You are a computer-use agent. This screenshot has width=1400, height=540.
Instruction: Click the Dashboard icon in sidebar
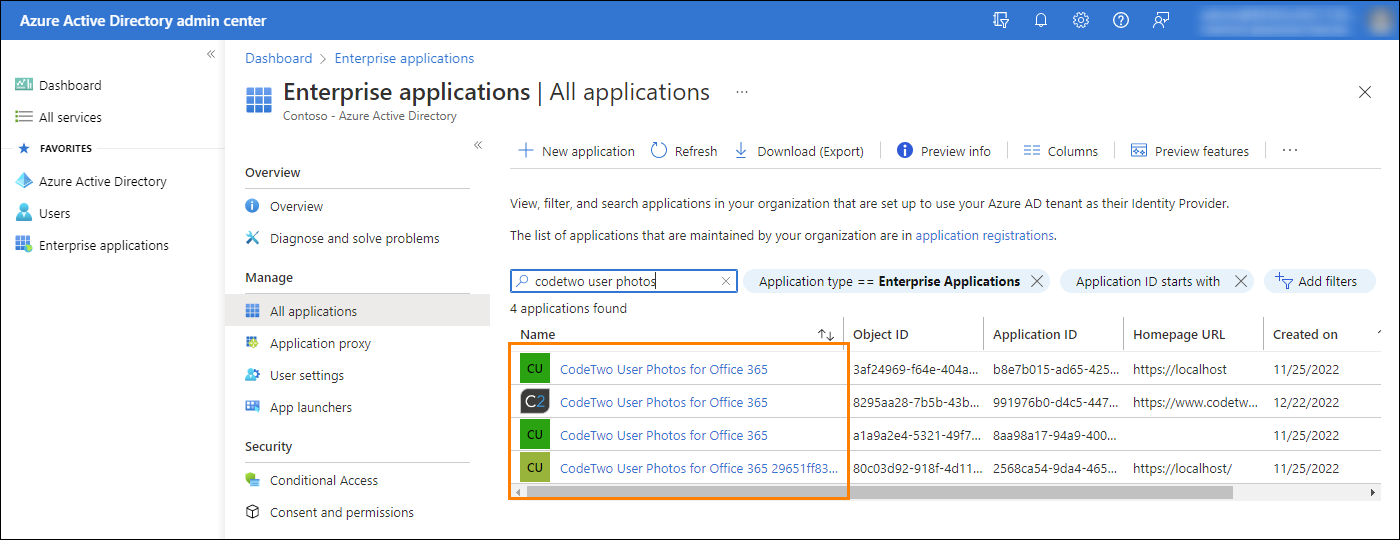coord(24,85)
